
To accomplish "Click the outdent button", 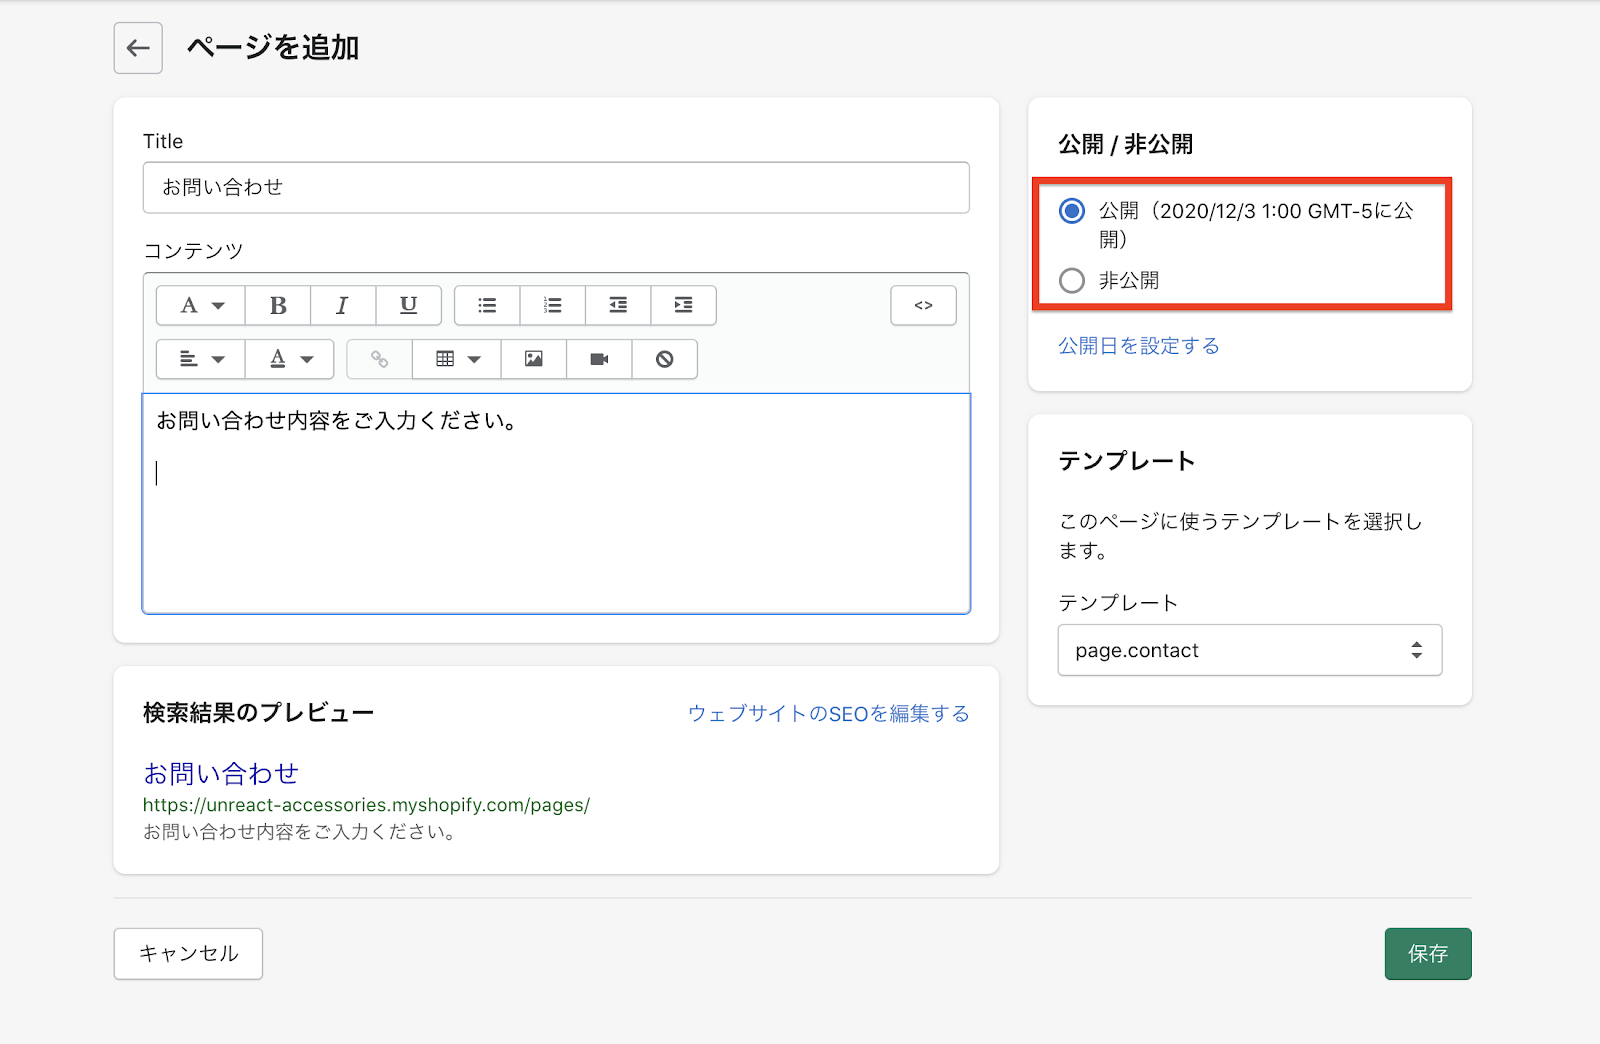I will 618,306.
